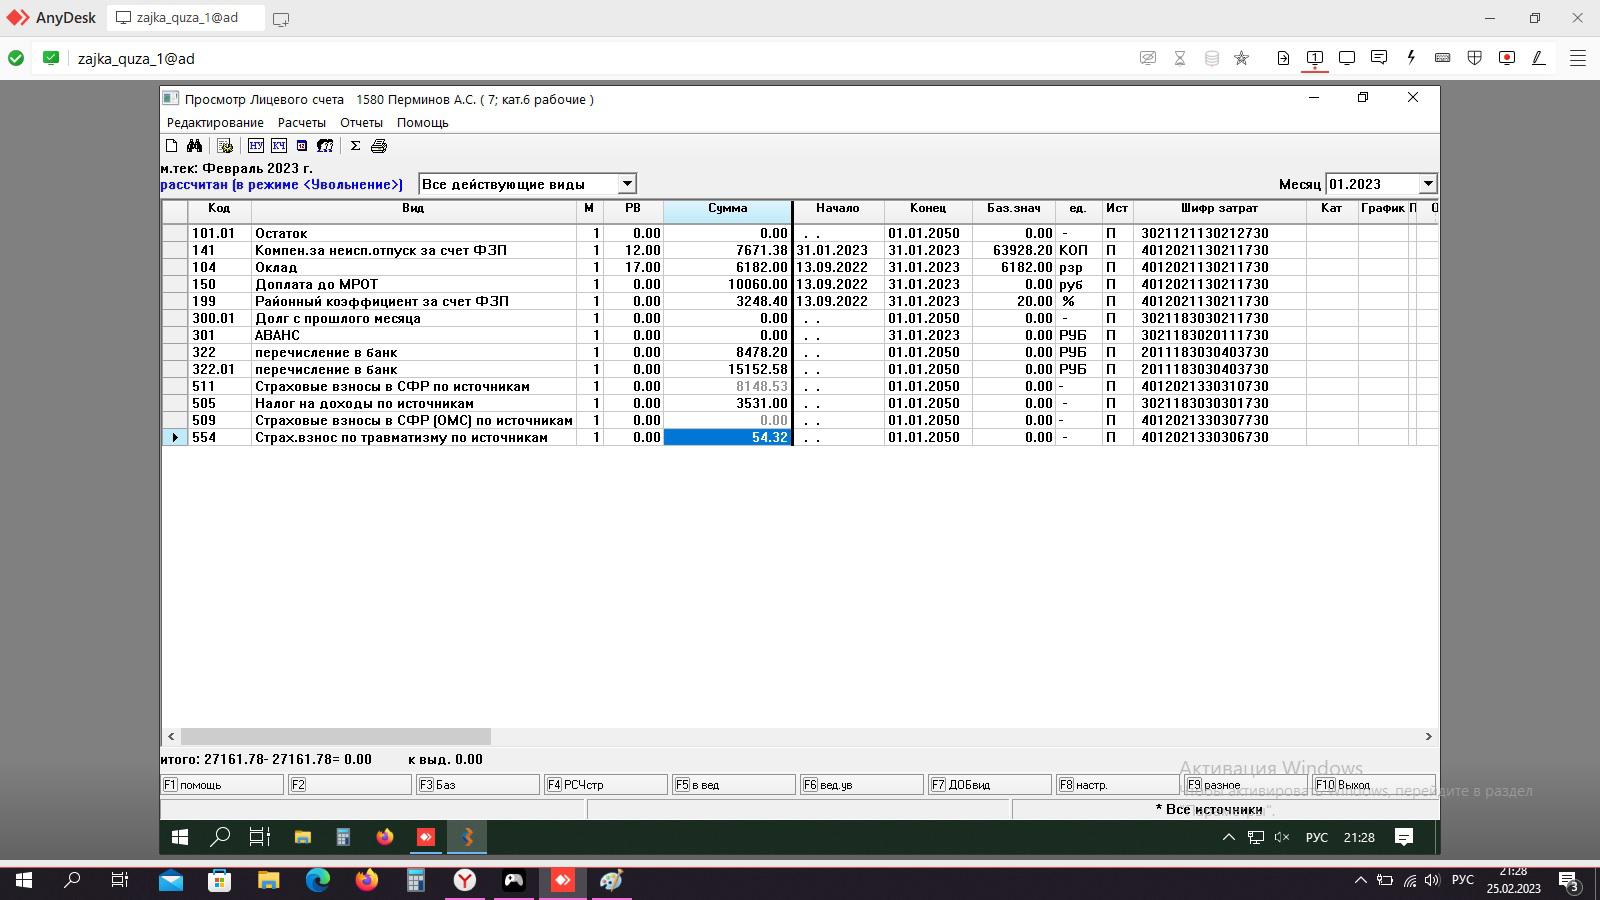
Task: Click Сумма column header
Action: pyautogui.click(x=727, y=209)
